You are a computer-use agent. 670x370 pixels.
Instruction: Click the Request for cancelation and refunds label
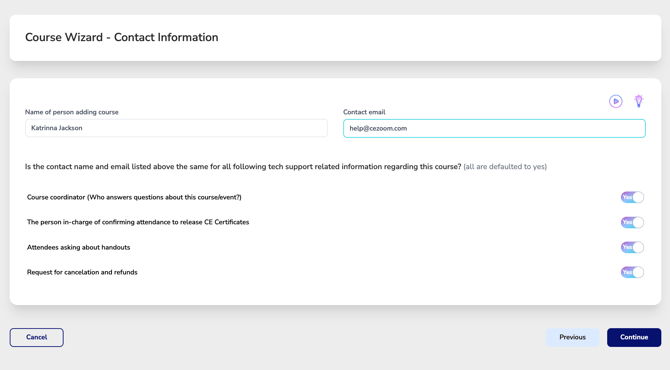(x=82, y=272)
